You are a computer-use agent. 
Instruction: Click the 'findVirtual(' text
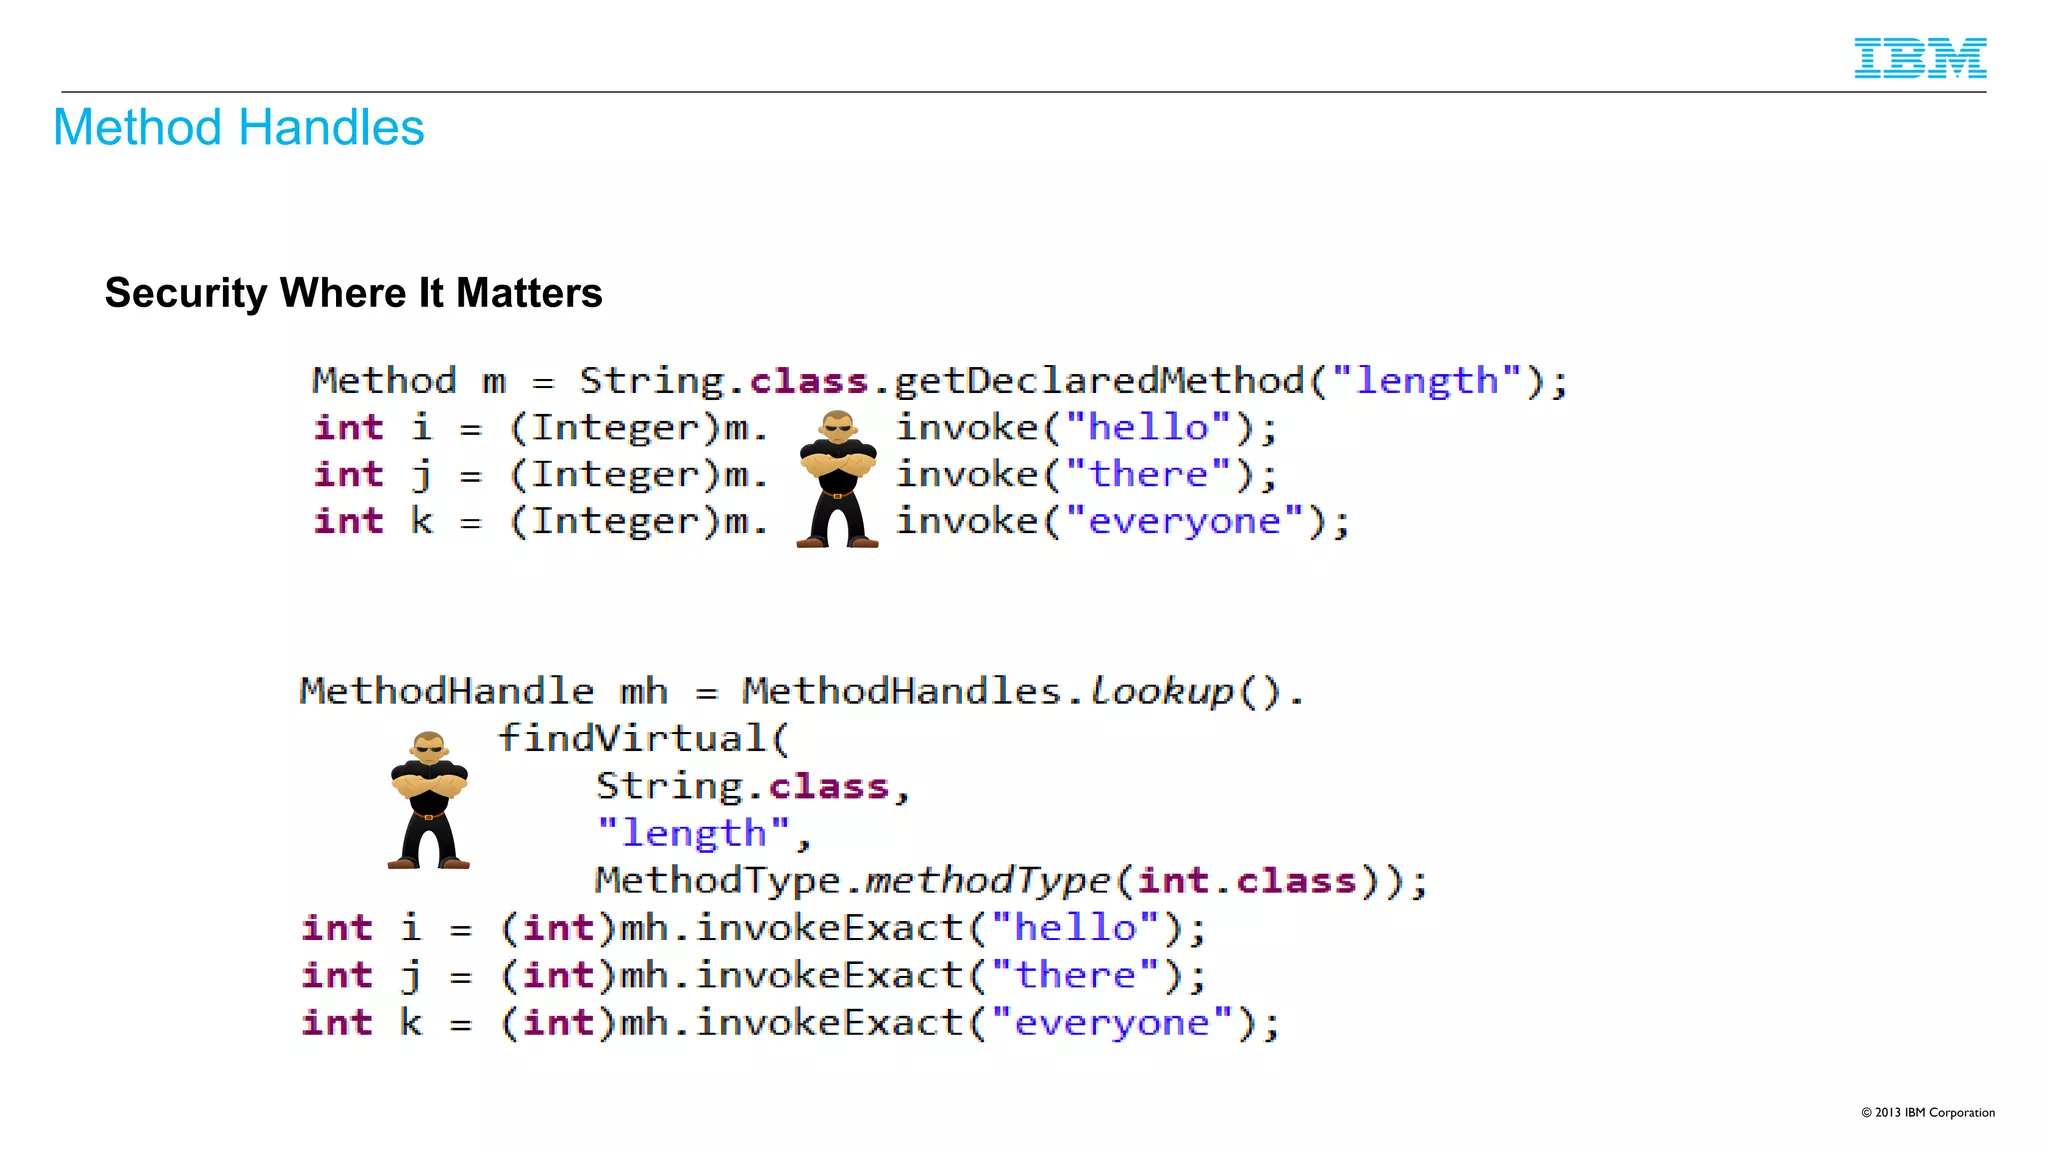tap(644, 739)
